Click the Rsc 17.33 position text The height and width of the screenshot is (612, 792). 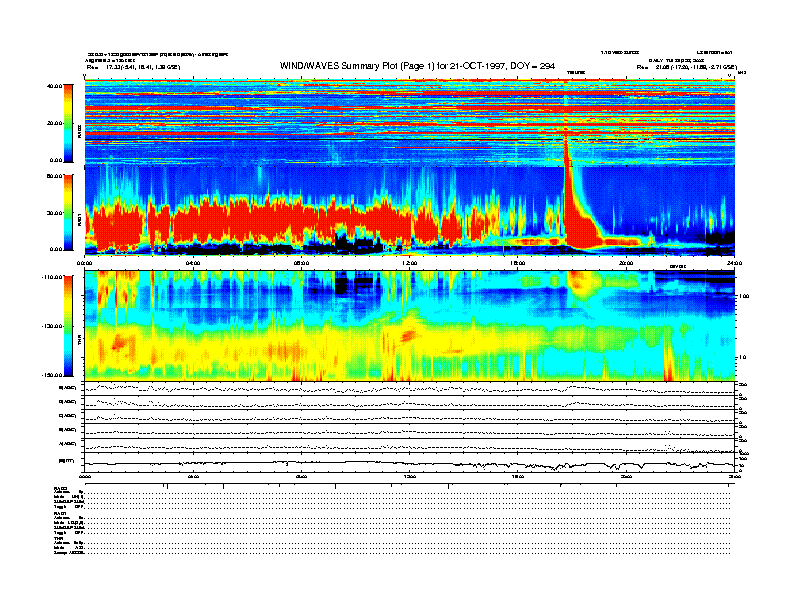pos(133,67)
